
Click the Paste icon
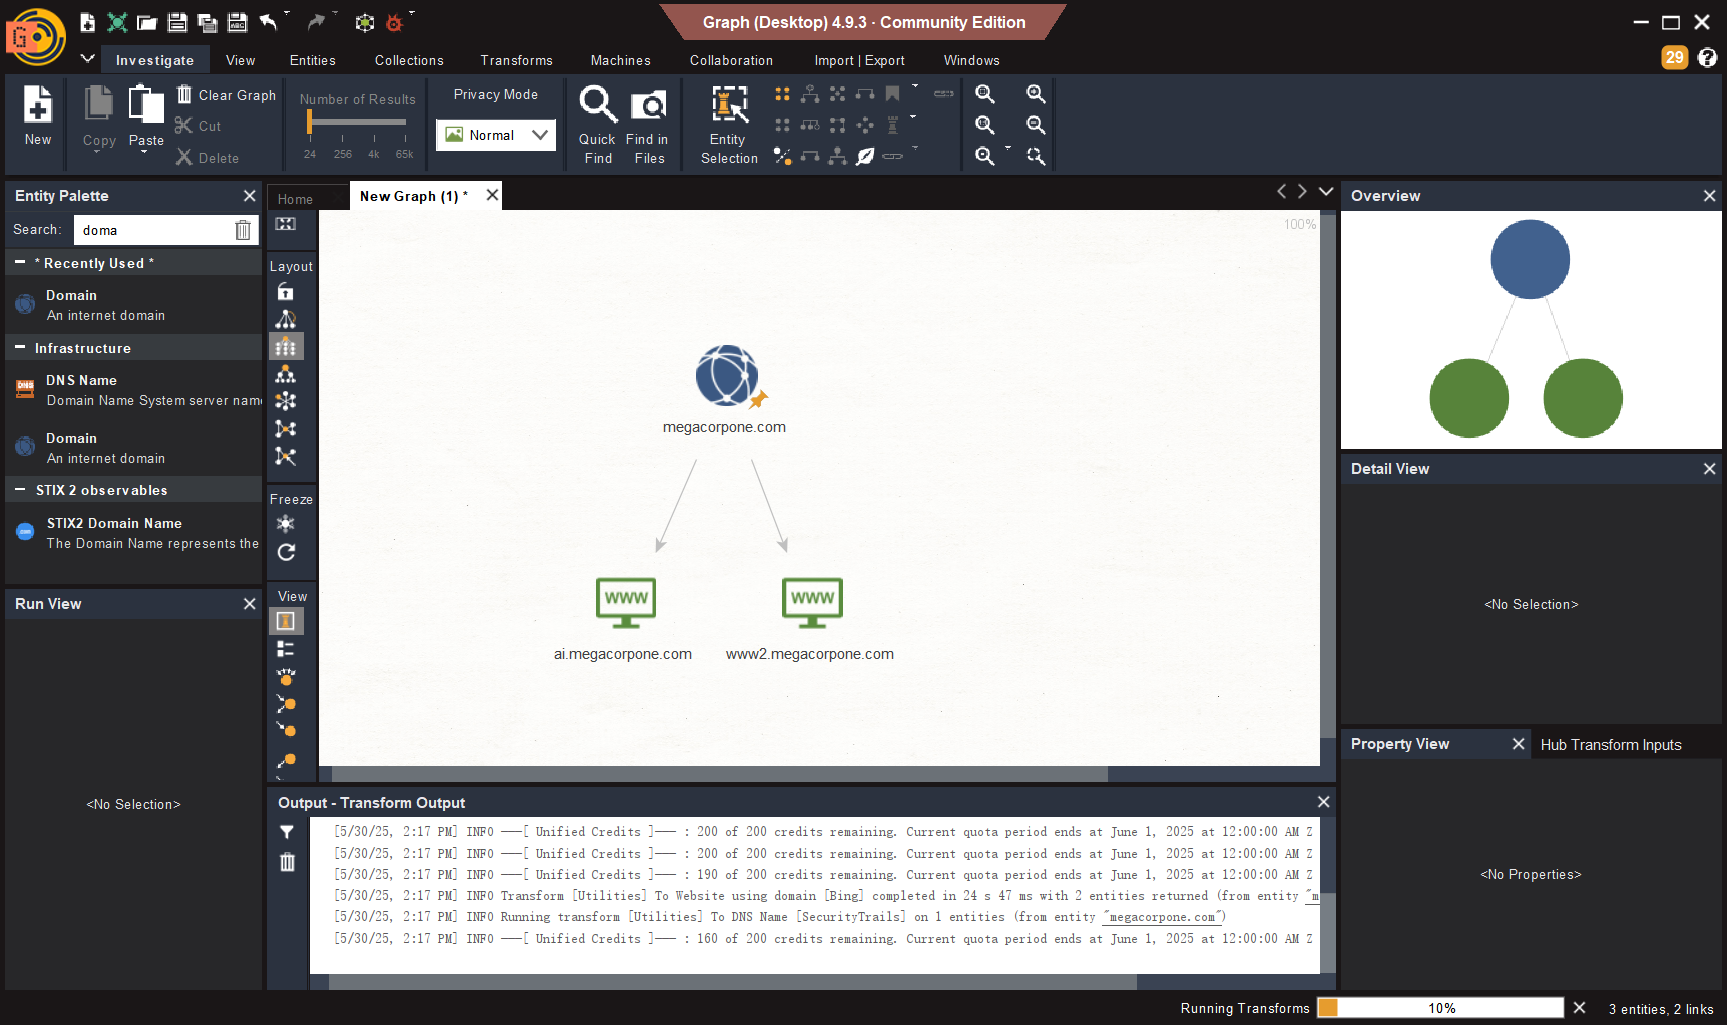pyautogui.click(x=146, y=106)
